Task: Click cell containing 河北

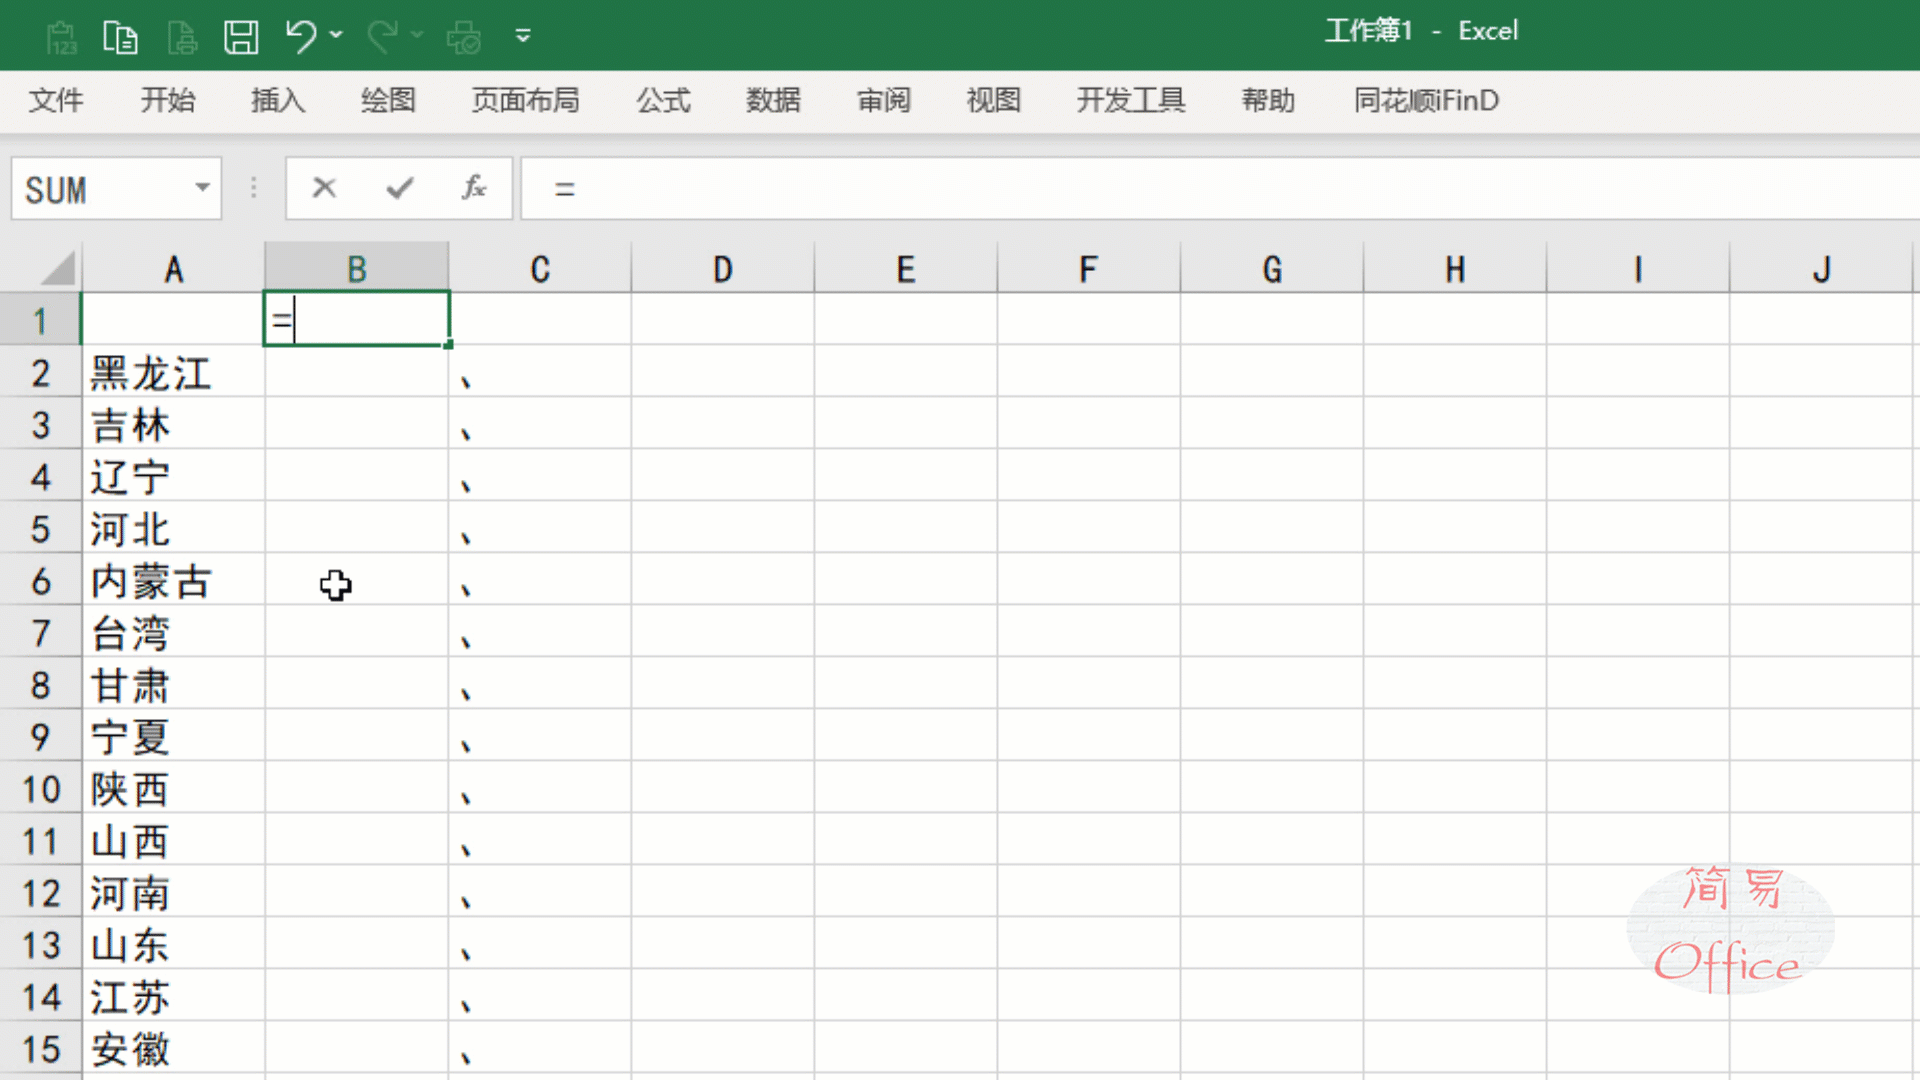Action: [174, 528]
